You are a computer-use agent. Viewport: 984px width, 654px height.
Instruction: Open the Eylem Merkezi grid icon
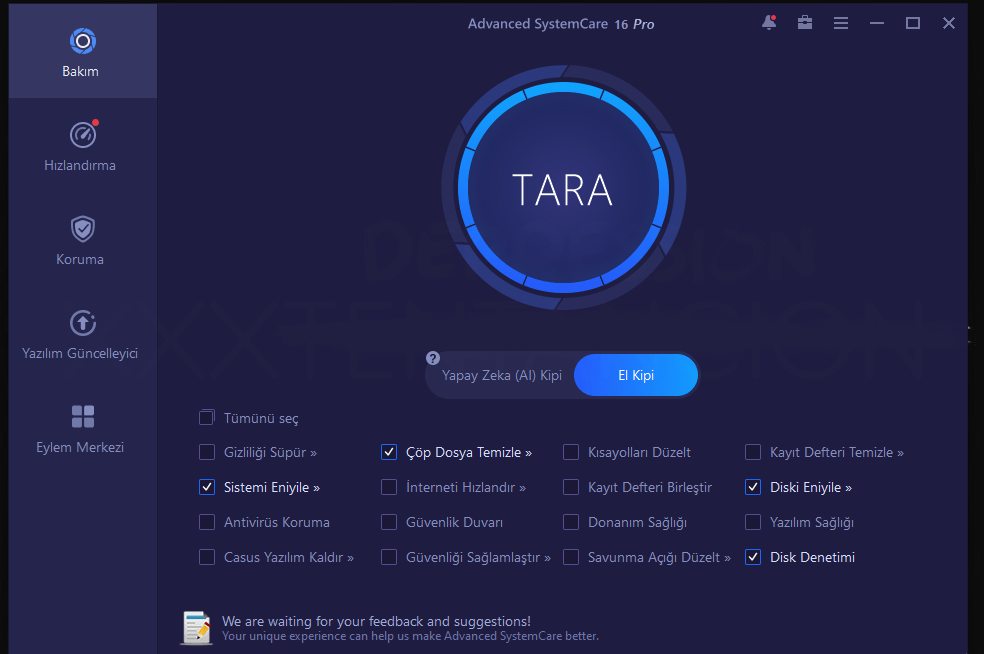click(82, 417)
